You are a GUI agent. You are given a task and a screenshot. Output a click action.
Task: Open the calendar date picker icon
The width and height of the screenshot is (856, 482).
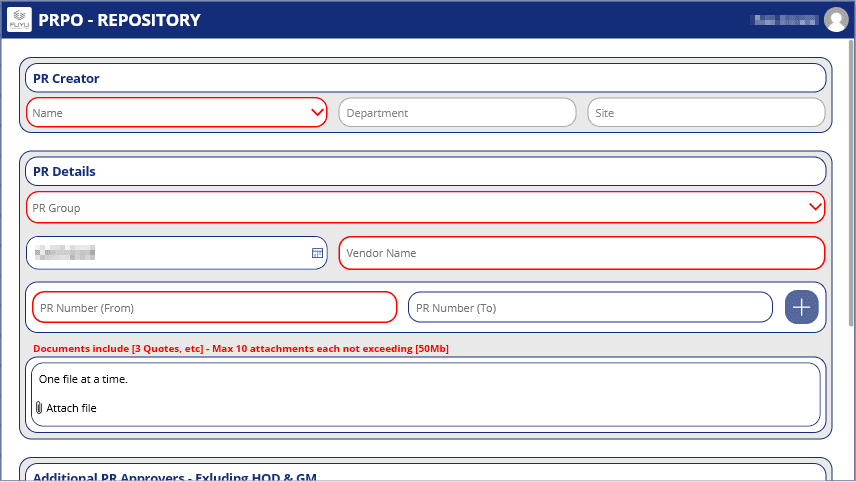[x=317, y=254]
